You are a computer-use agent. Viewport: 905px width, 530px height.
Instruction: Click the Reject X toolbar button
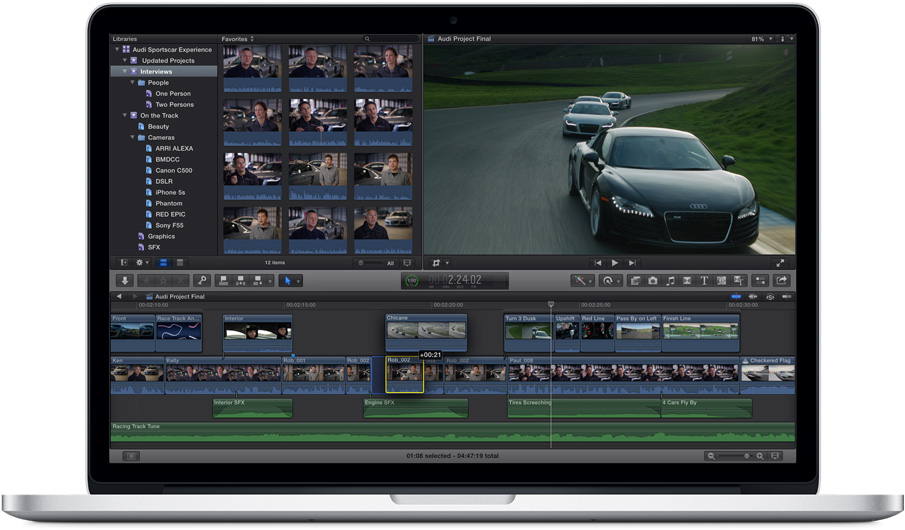(x=181, y=281)
